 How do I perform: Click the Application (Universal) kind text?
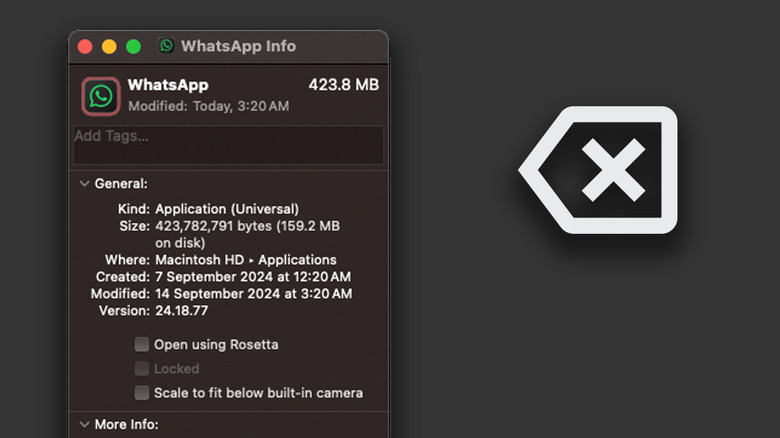point(227,209)
